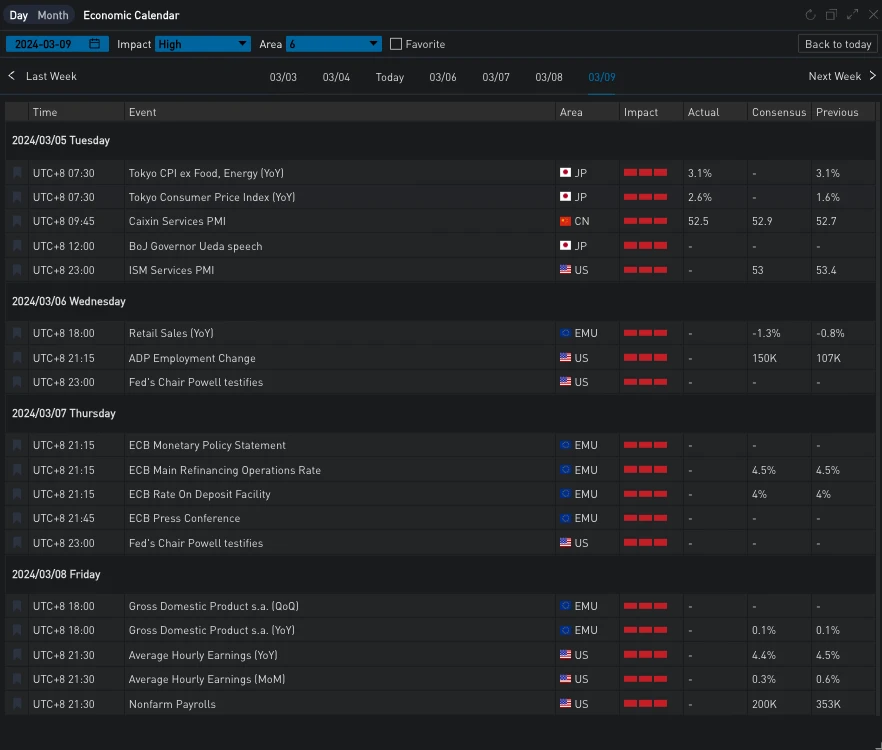The image size is (882, 750).
Task: Click the fullscreen expand arrows icon
Action: (852, 15)
